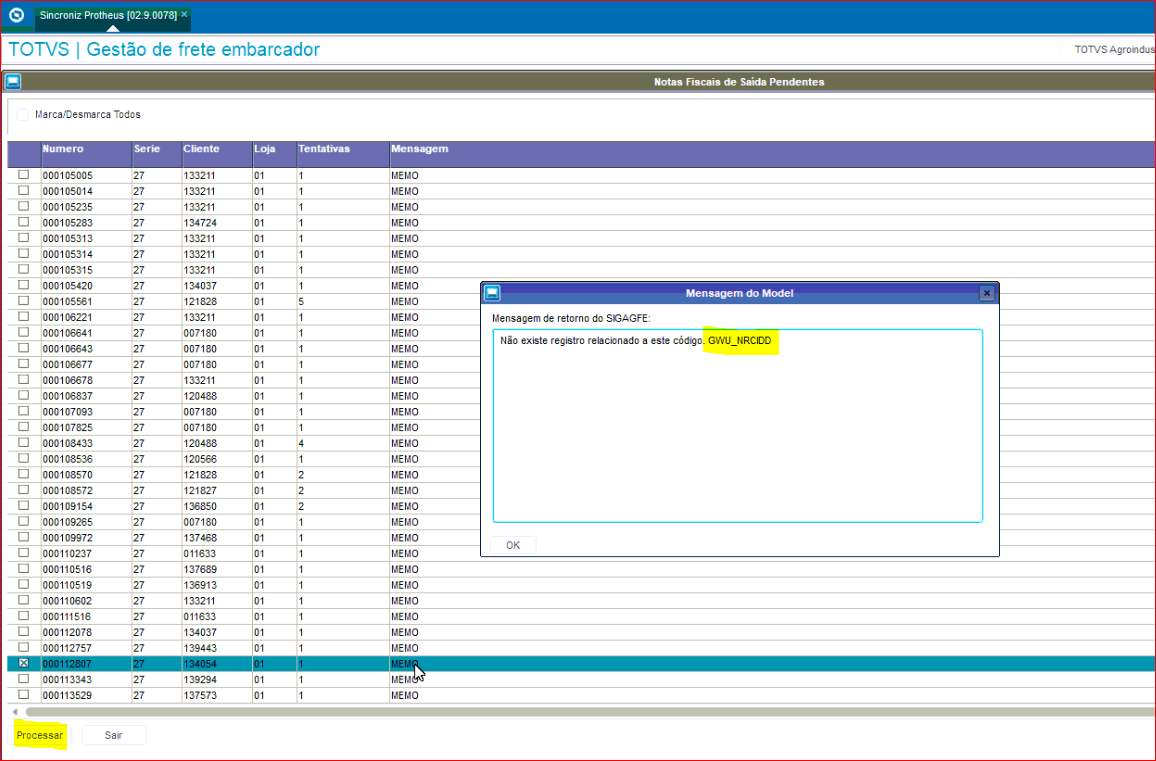The width and height of the screenshot is (1156, 761).
Task: Click the Processar button
Action: [x=40, y=735]
